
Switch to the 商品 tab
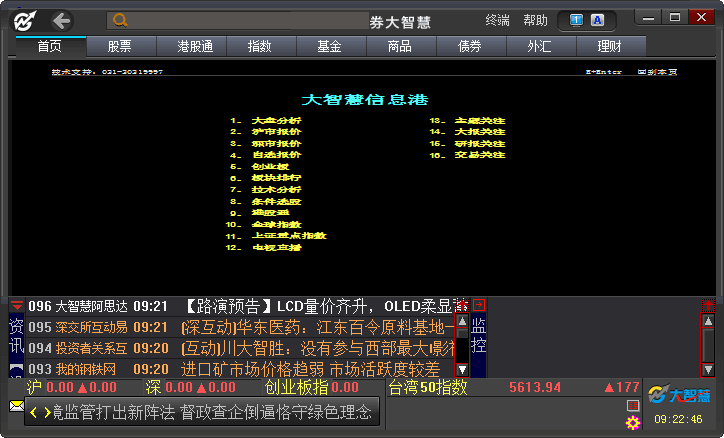point(399,46)
